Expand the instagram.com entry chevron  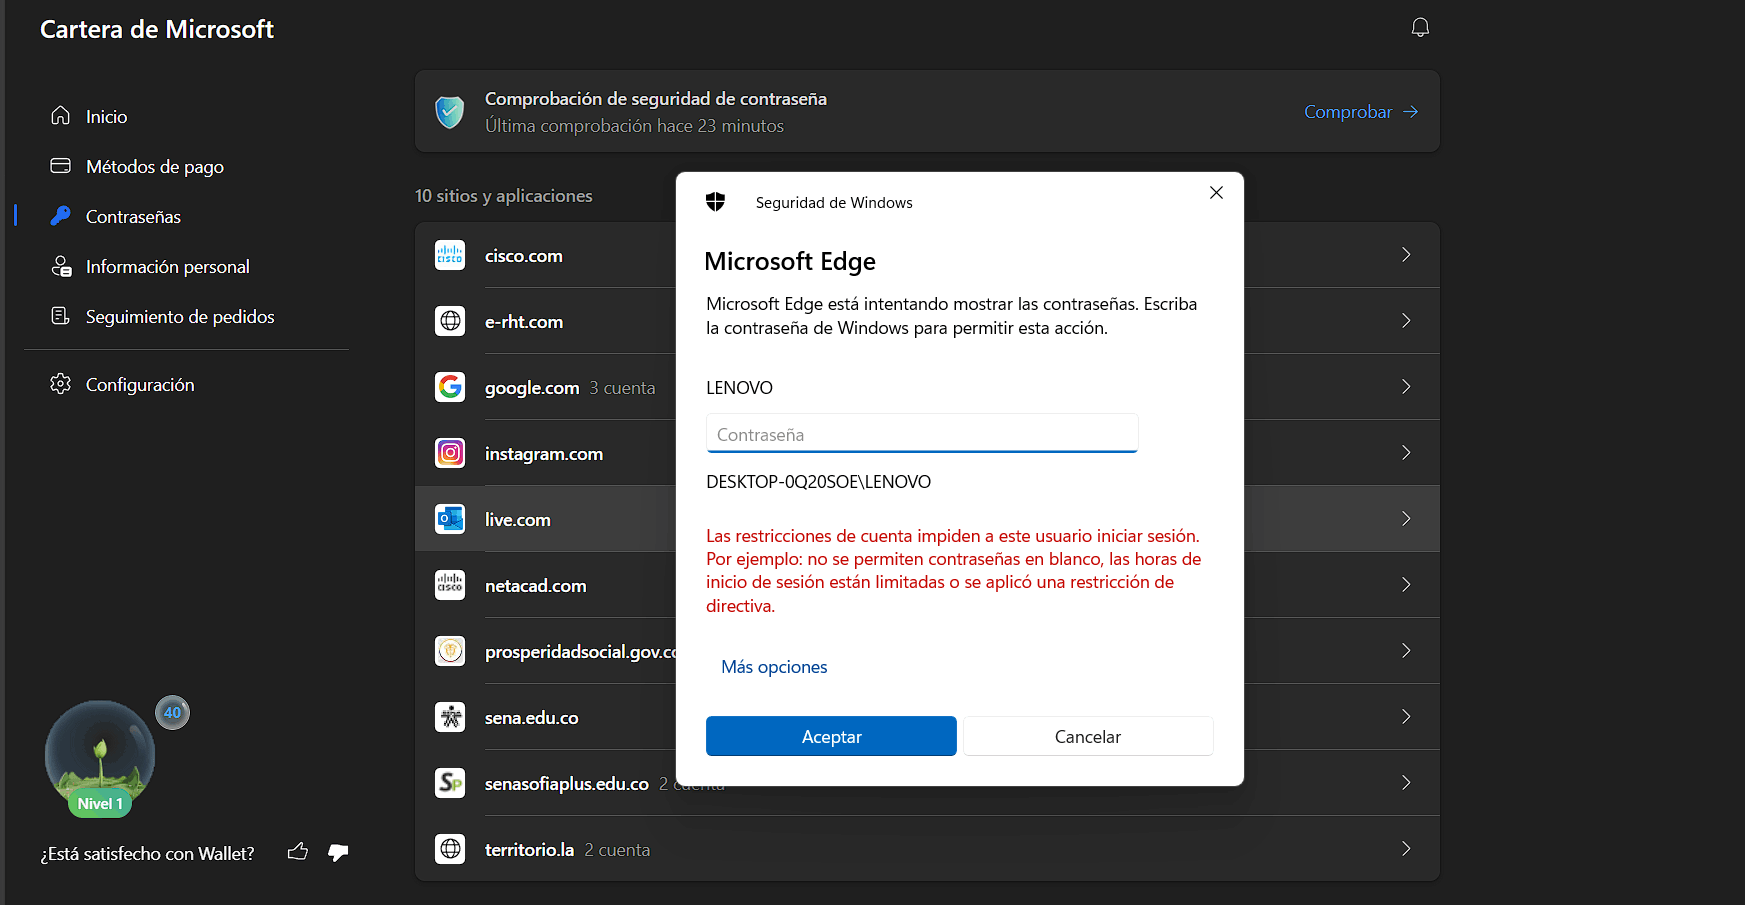(x=1406, y=453)
